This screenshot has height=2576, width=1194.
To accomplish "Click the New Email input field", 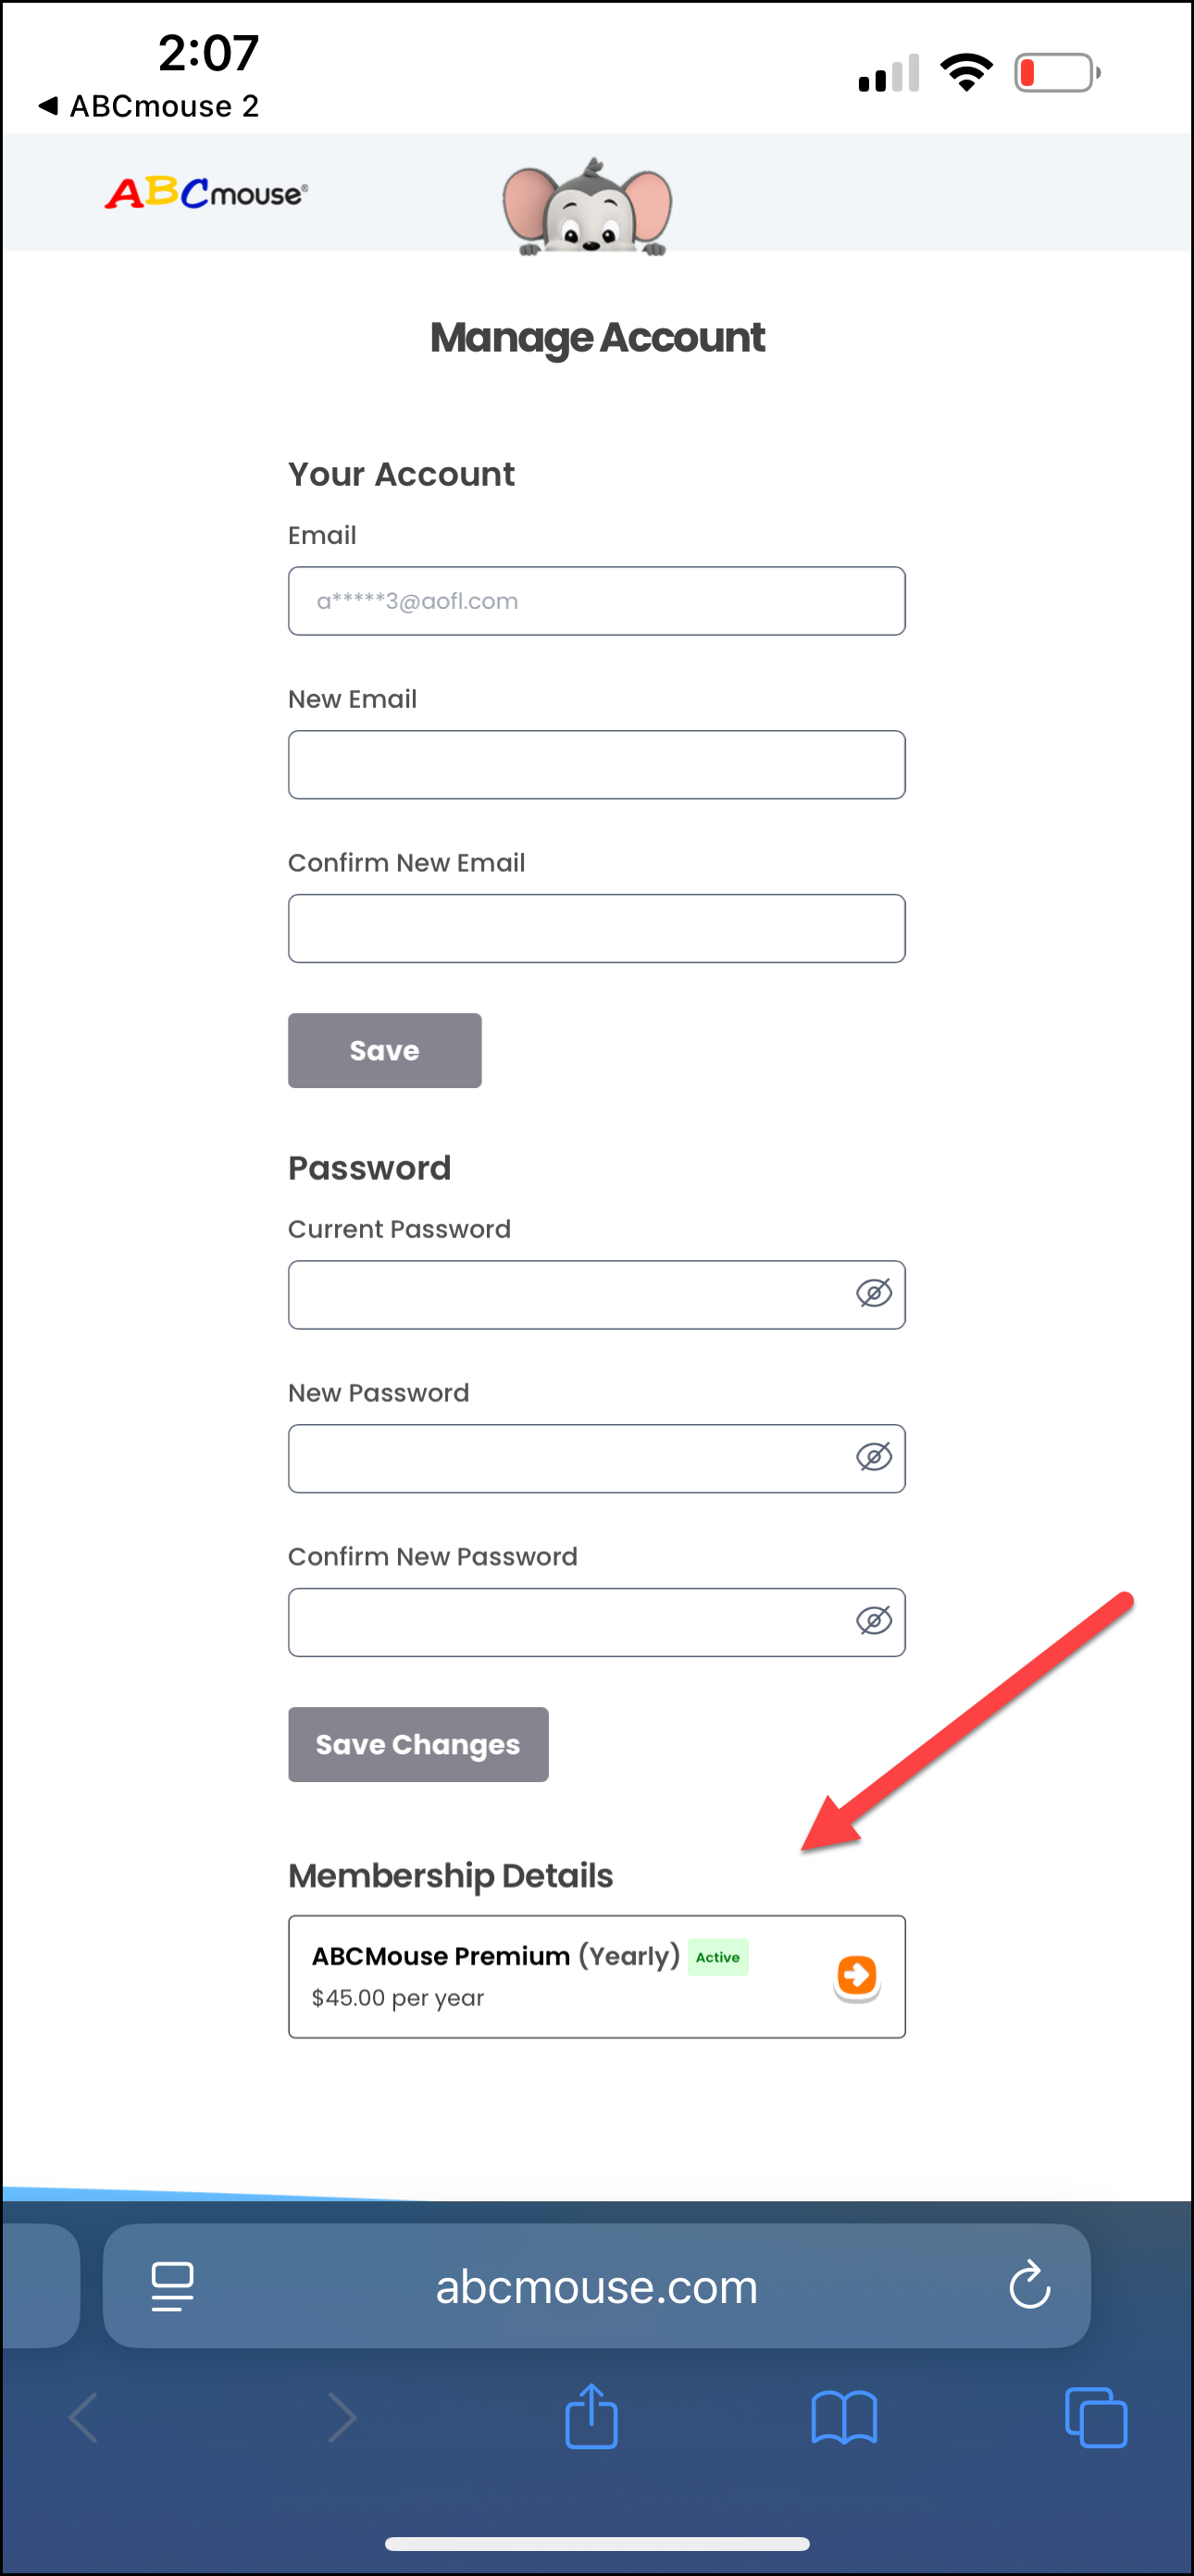I will point(596,764).
